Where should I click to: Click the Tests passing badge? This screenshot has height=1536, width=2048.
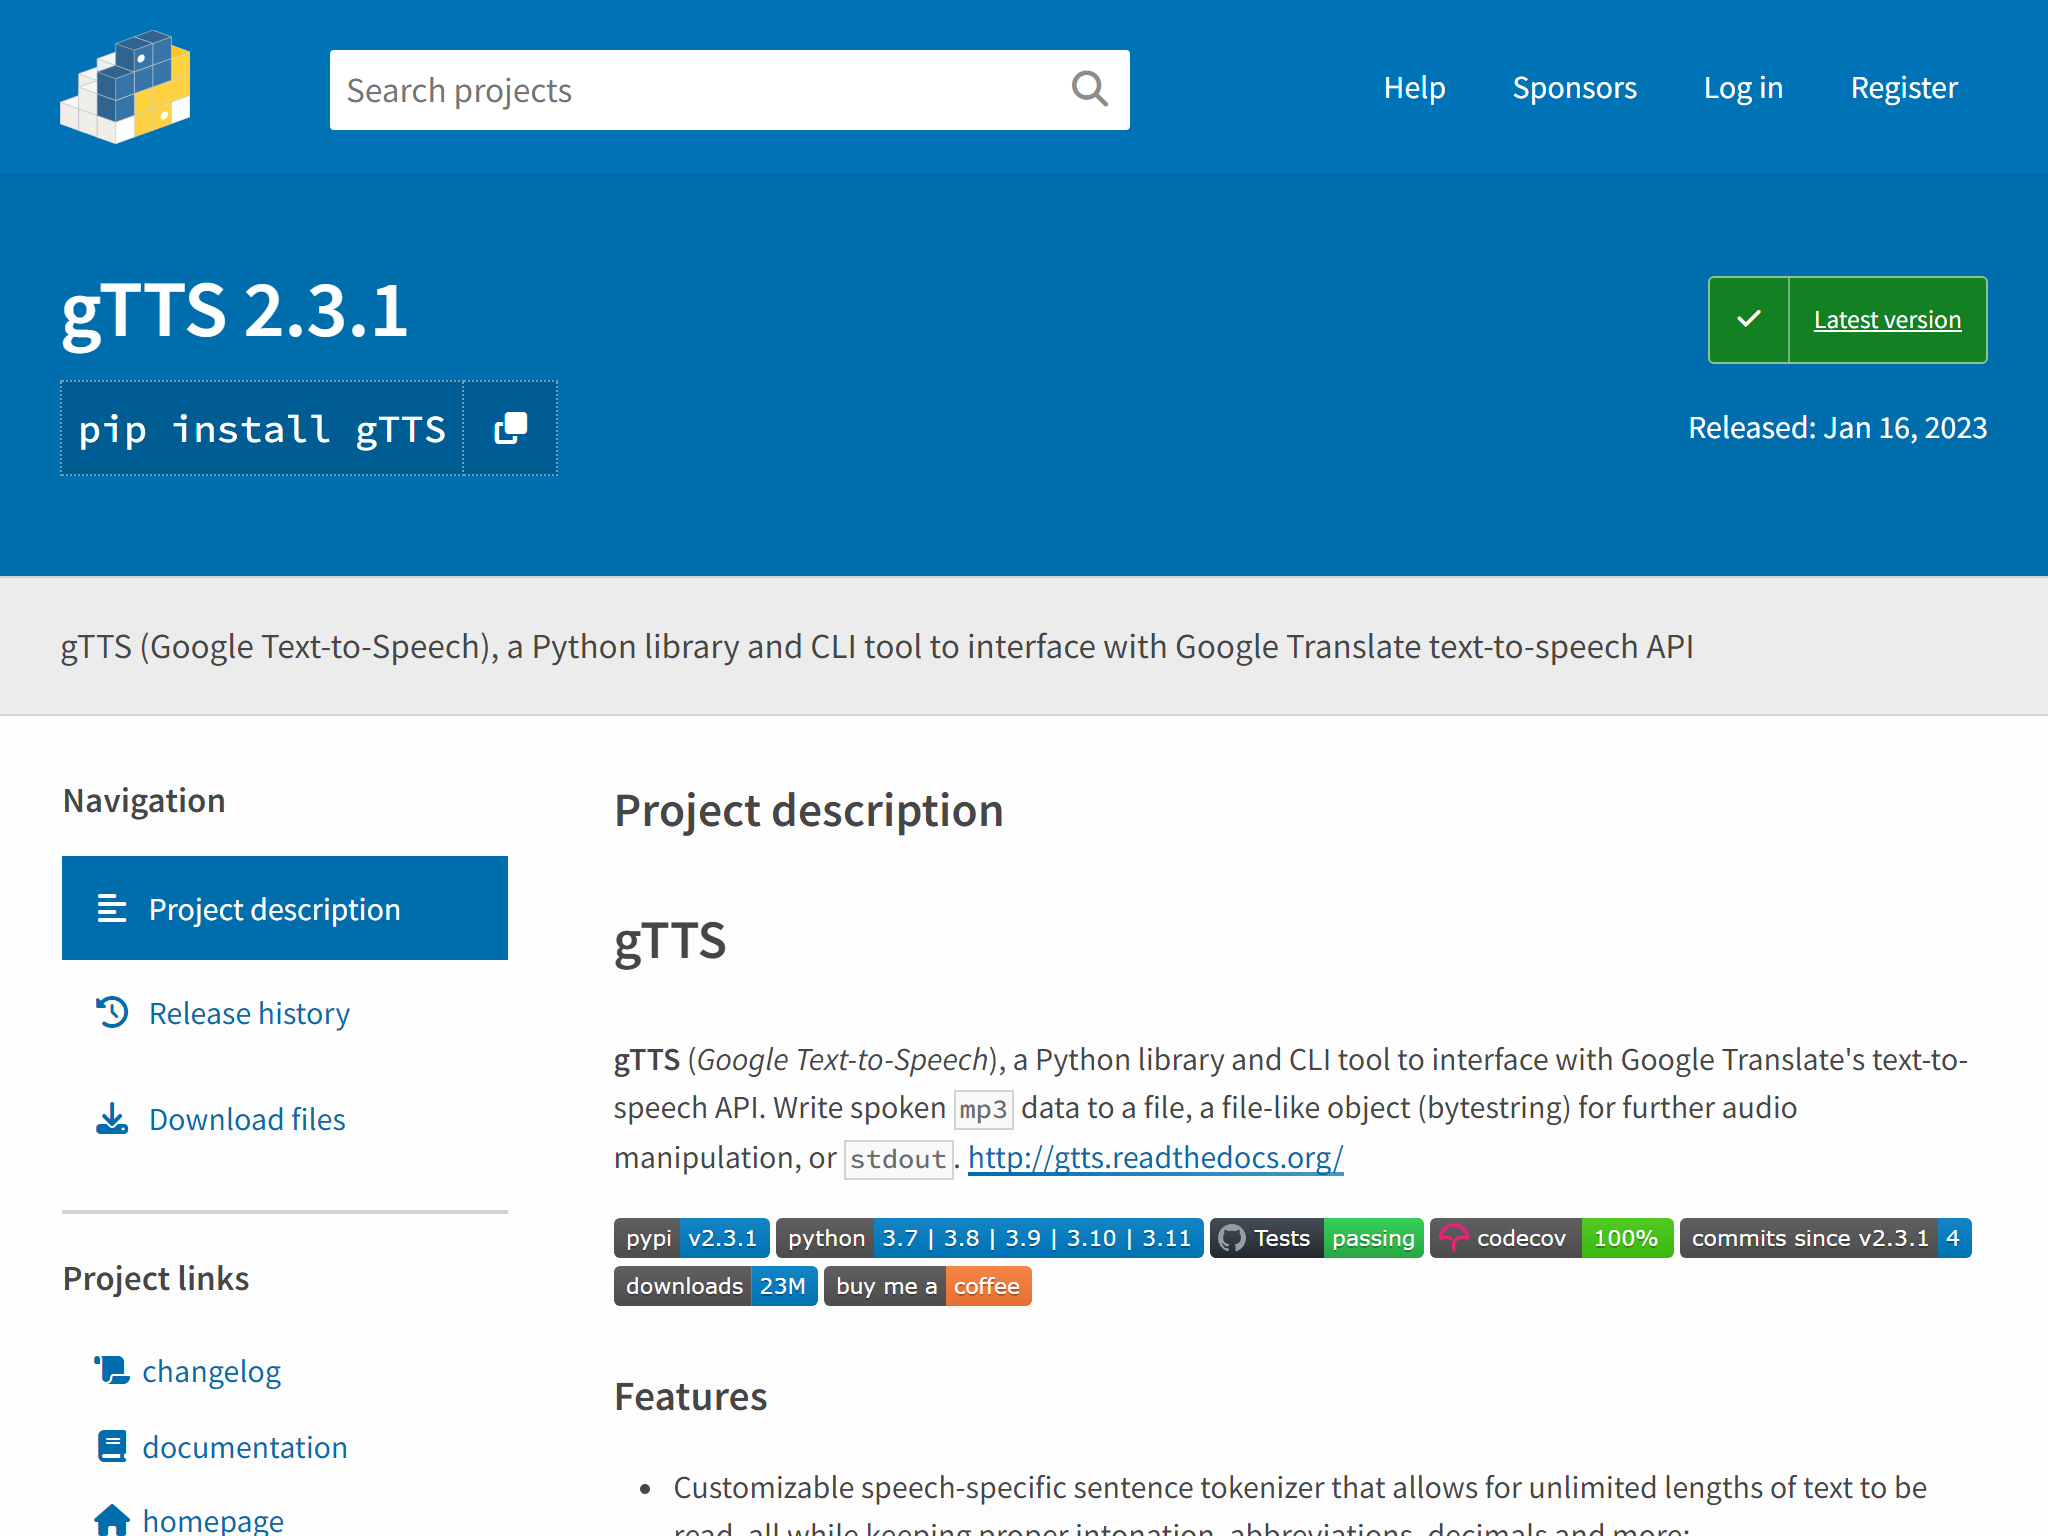[1316, 1238]
